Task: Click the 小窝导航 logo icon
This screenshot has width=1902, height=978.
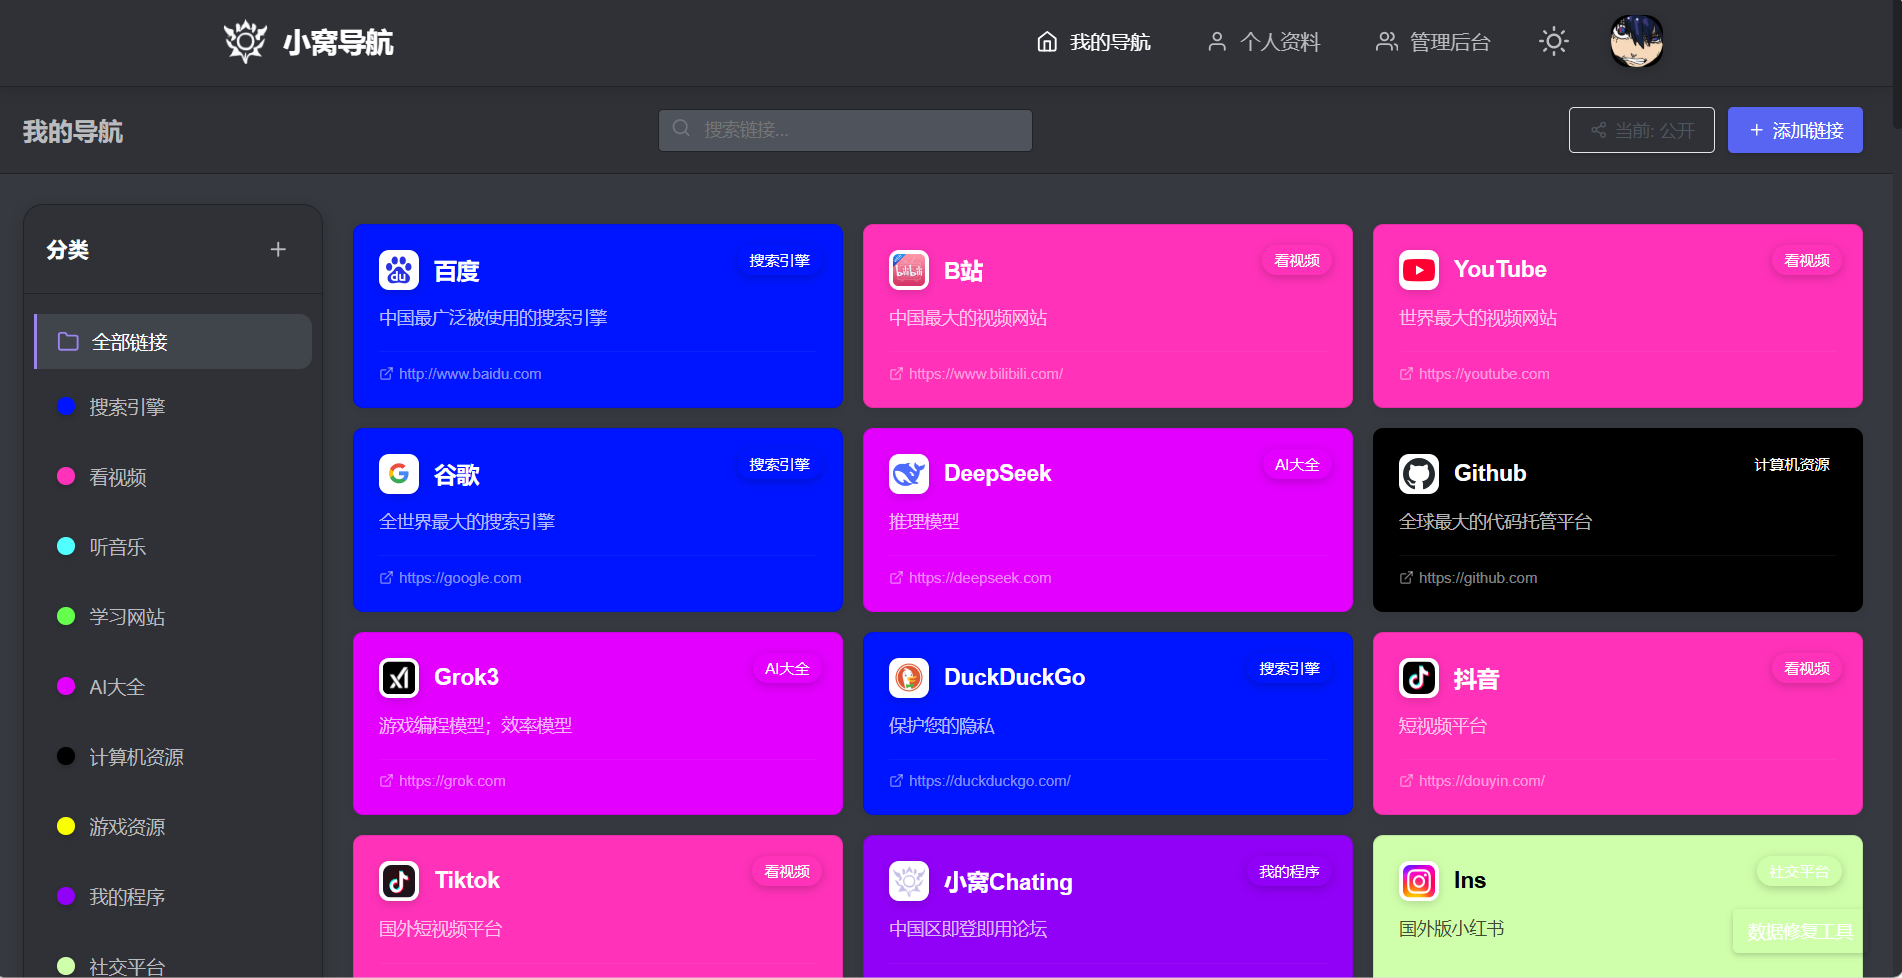Action: 245,42
